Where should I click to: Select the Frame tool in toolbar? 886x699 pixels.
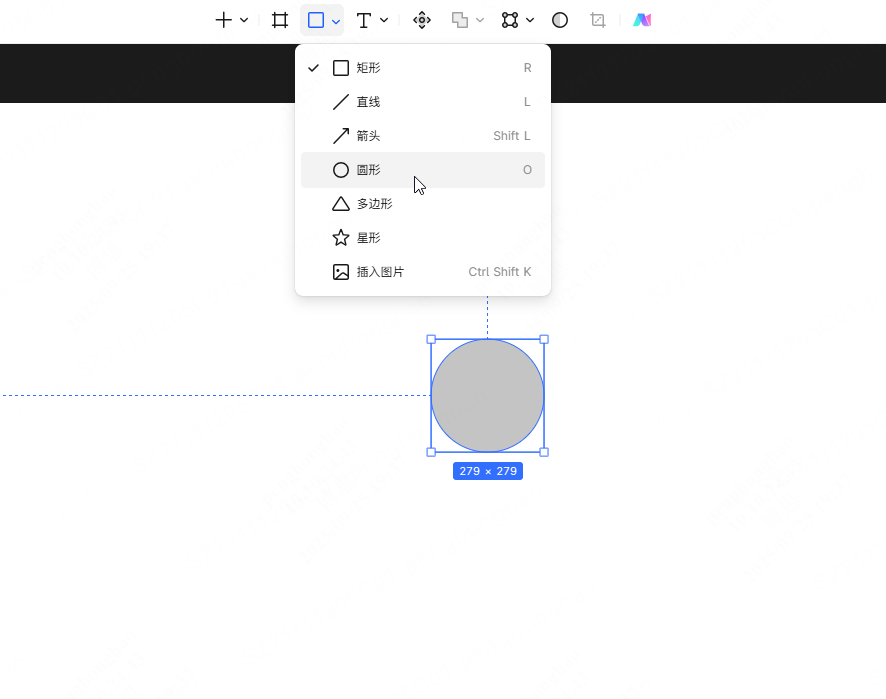tap(280, 20)
